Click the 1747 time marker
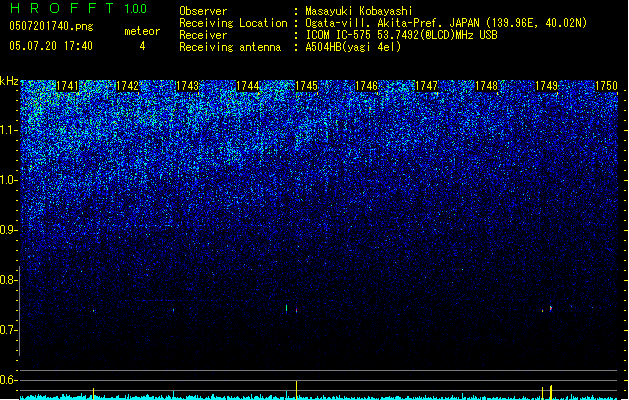This screenshot has width=629, height=400. coord(426,86)
